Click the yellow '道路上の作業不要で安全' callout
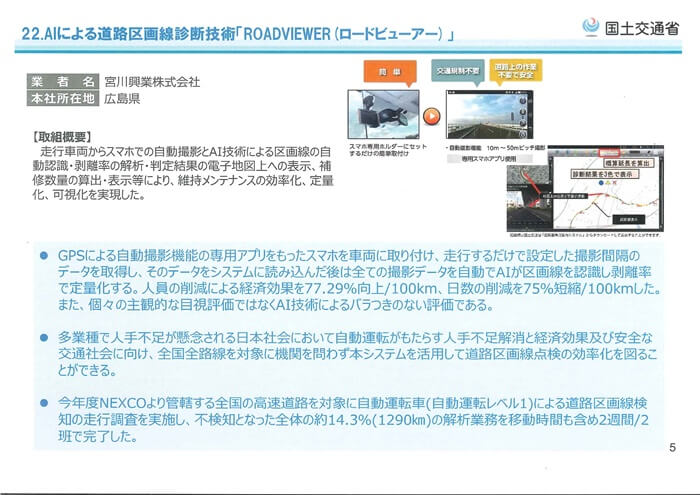The height and width of the screenshot is (495, 700). tap(516, 71)
